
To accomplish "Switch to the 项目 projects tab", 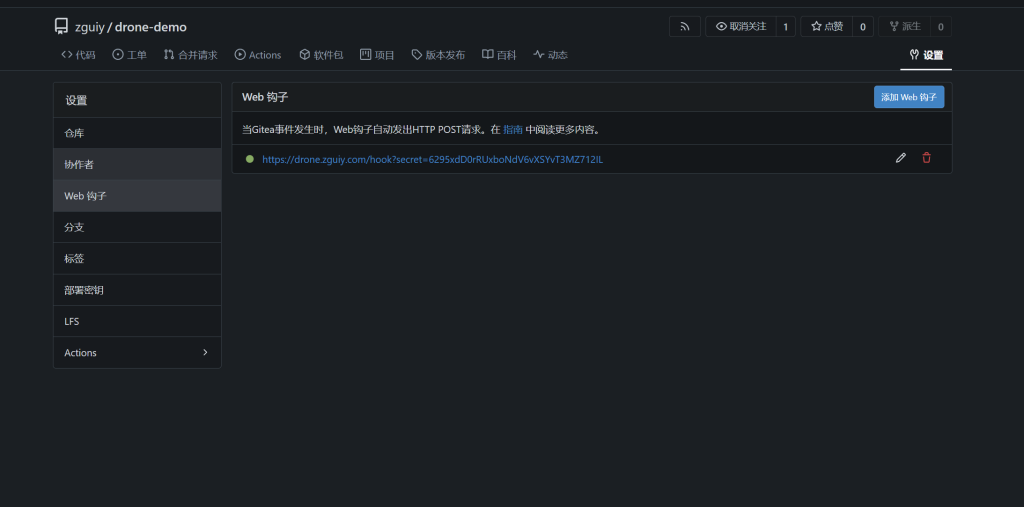I will [x=377, y=55].
